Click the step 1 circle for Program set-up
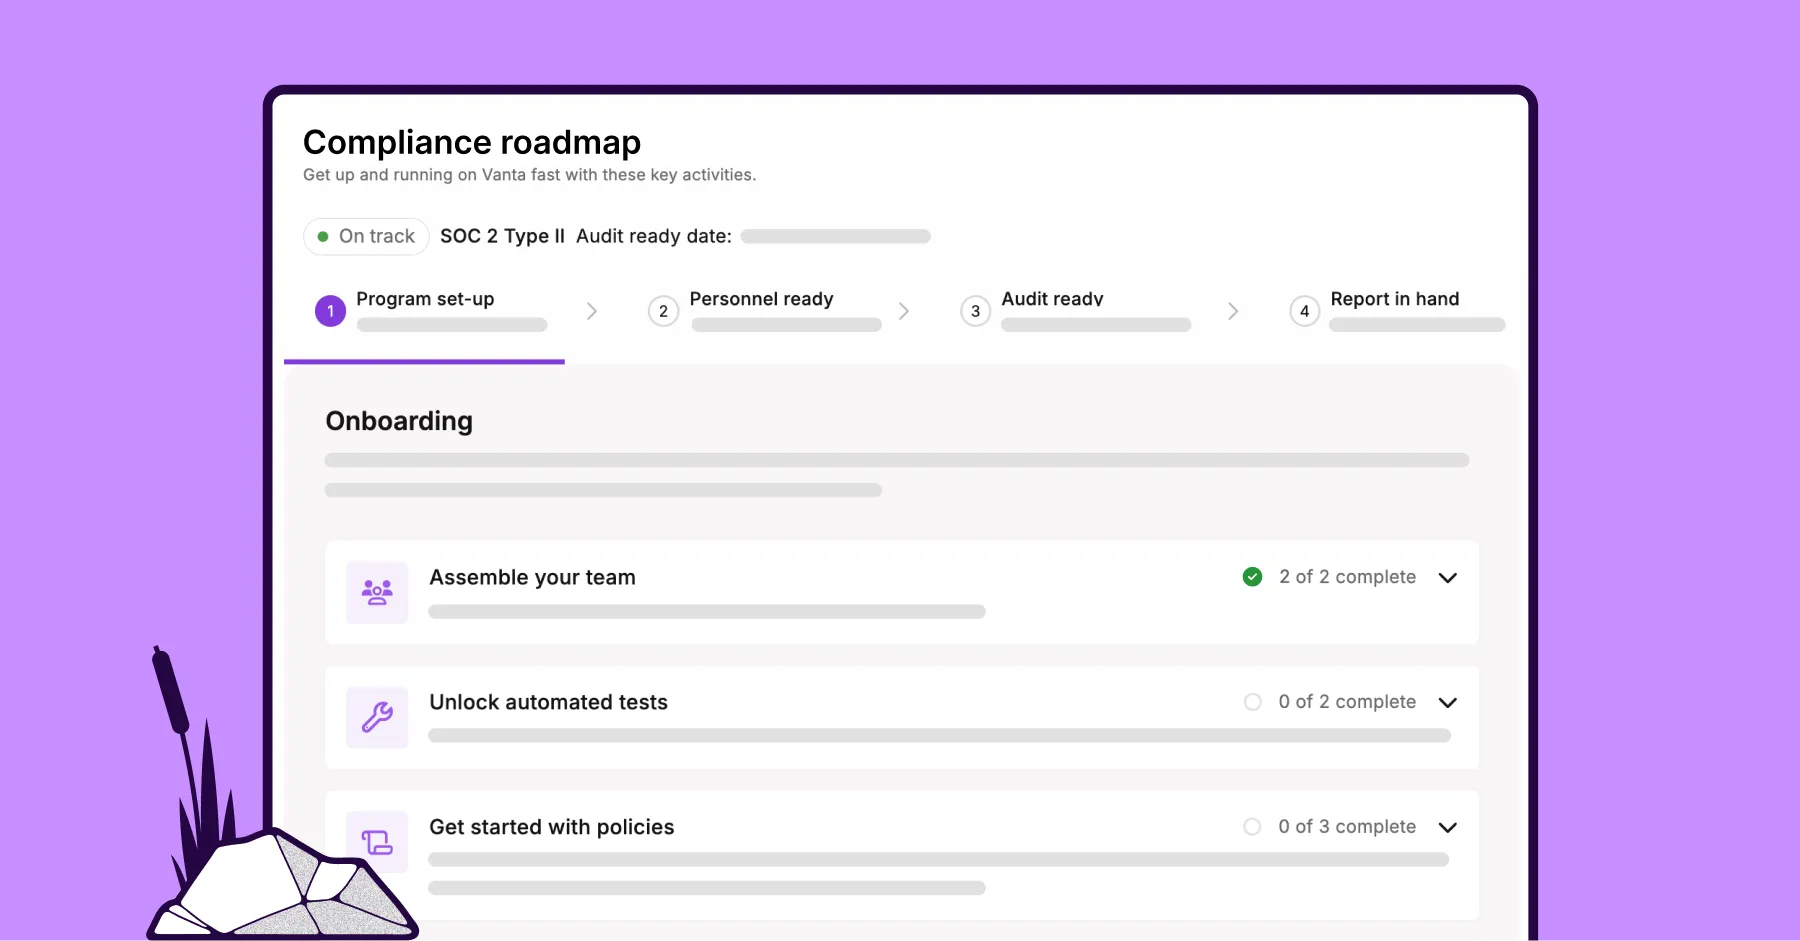 pos(331,311)
